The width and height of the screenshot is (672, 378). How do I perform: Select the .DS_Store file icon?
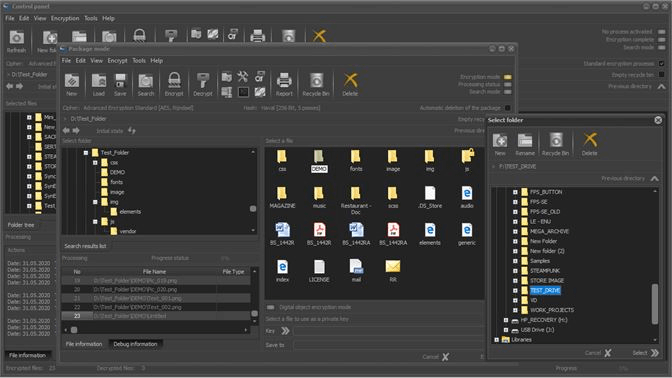click(x=430, y=197)
